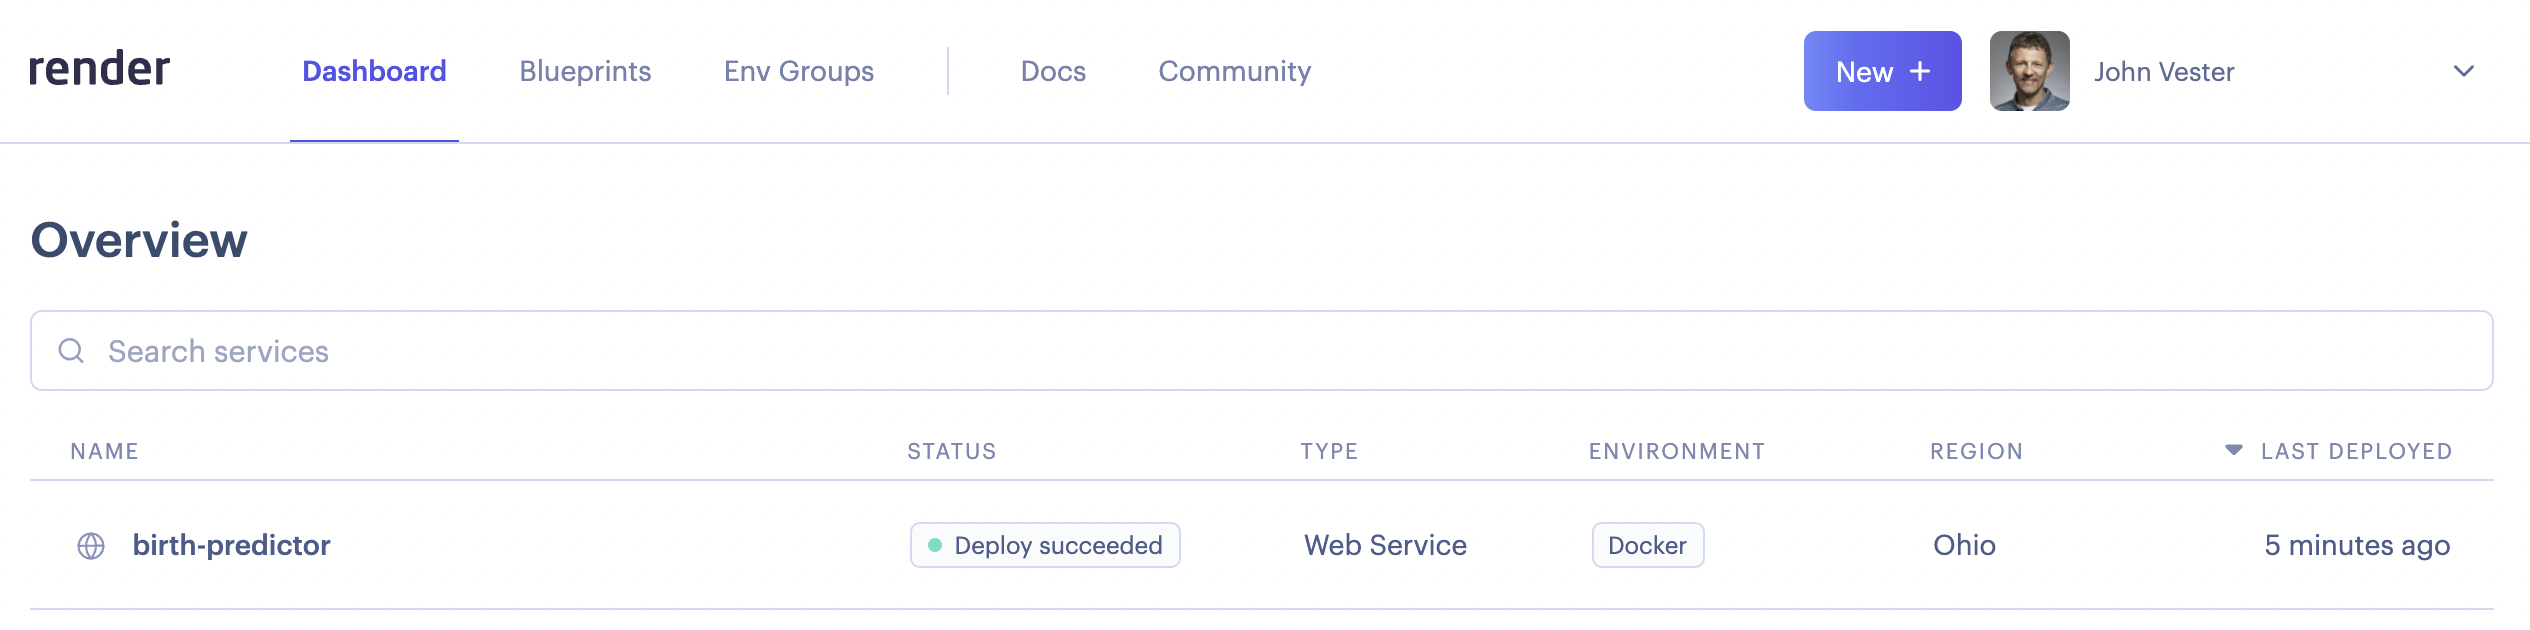
Task: Toggle sorting by the Region column
Action: 1975,451
